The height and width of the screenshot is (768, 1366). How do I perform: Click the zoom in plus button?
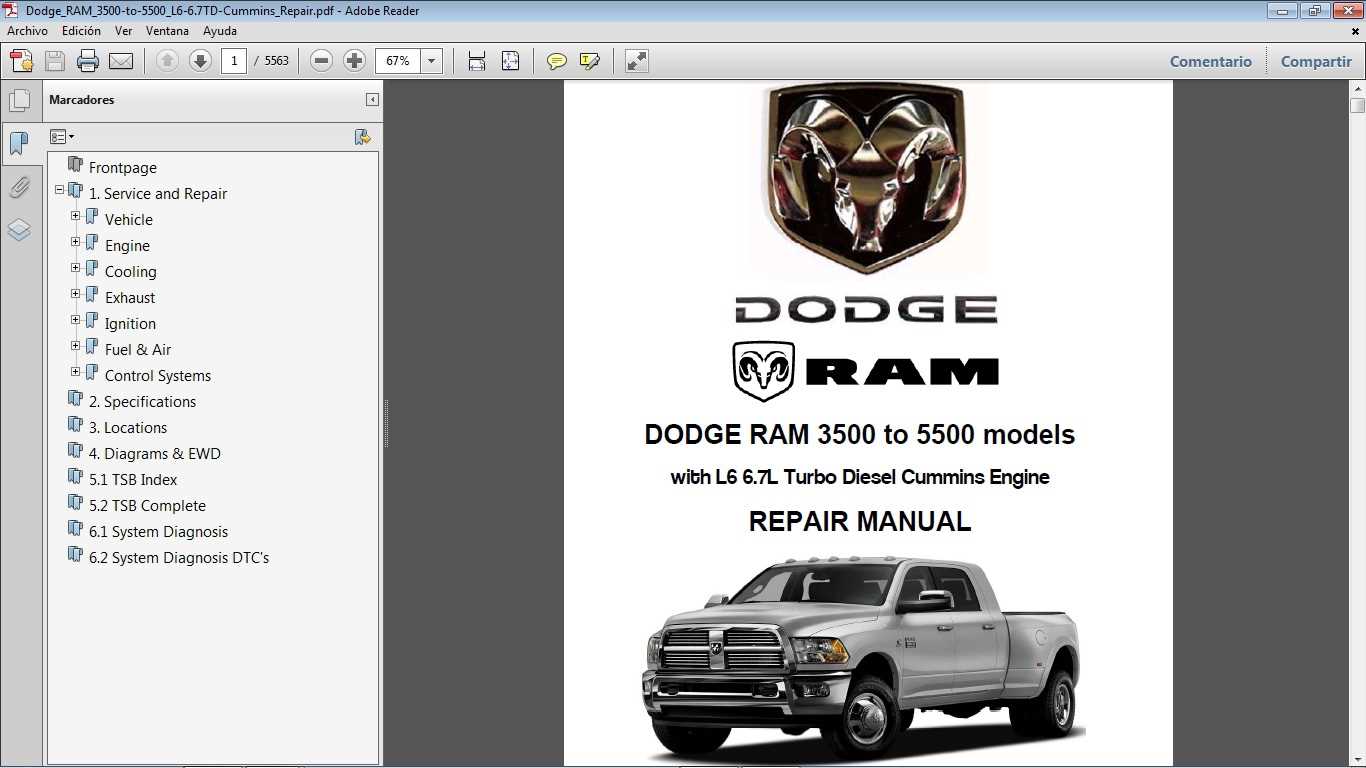tap(354, 61)
